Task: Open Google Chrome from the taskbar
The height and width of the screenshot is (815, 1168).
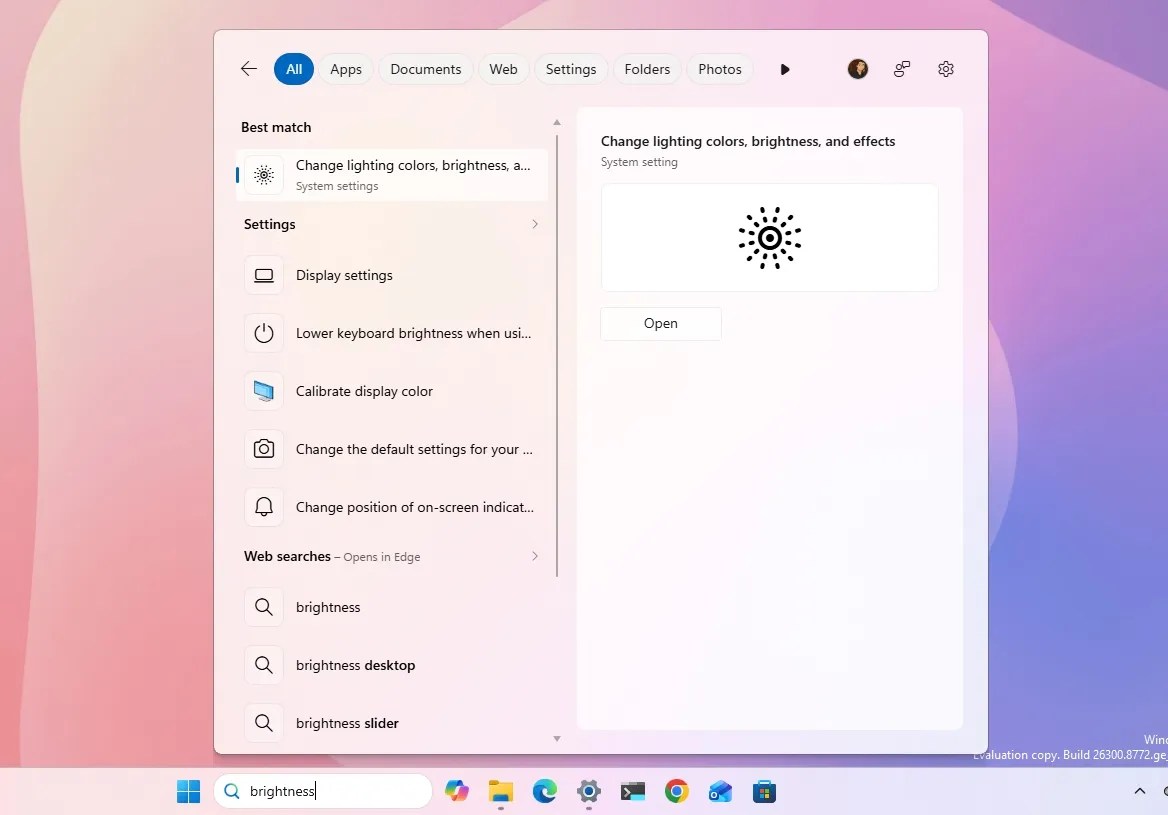Action: [x=676, y=791]
